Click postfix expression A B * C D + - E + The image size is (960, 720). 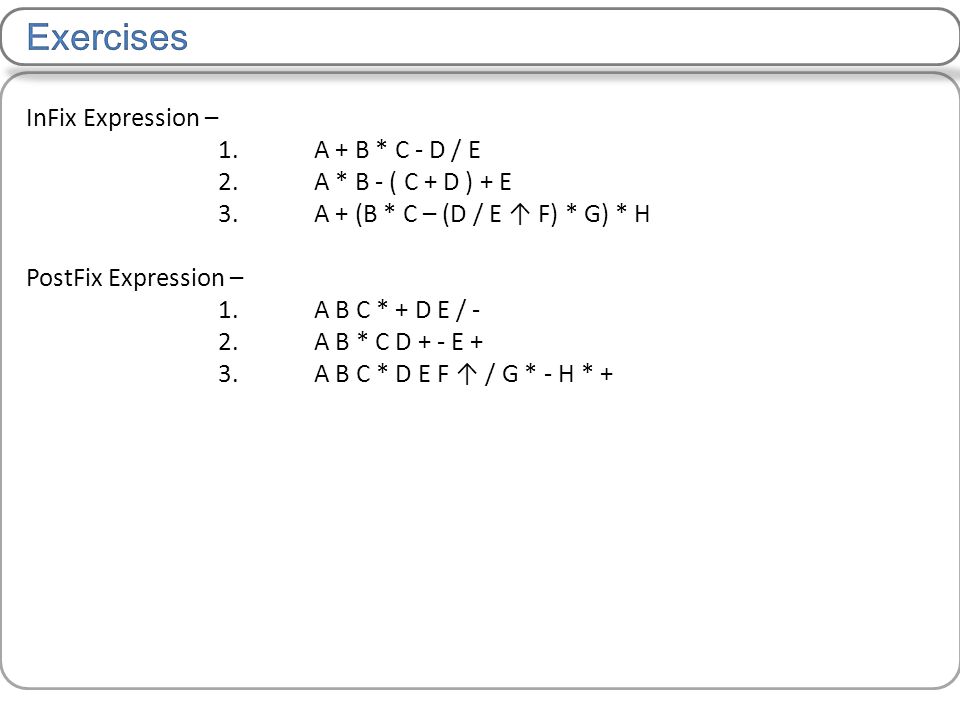399,342
